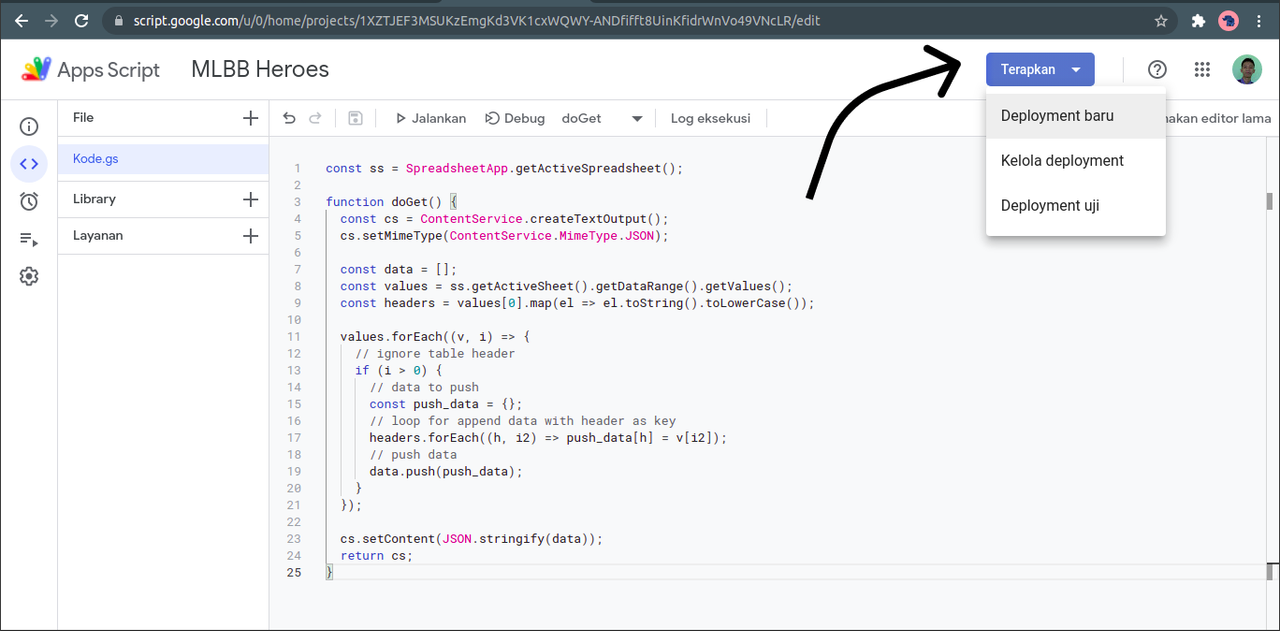This screenshot has width=1280, height=631.
Task: Redo the last edit
Action: tap(315, 118)
